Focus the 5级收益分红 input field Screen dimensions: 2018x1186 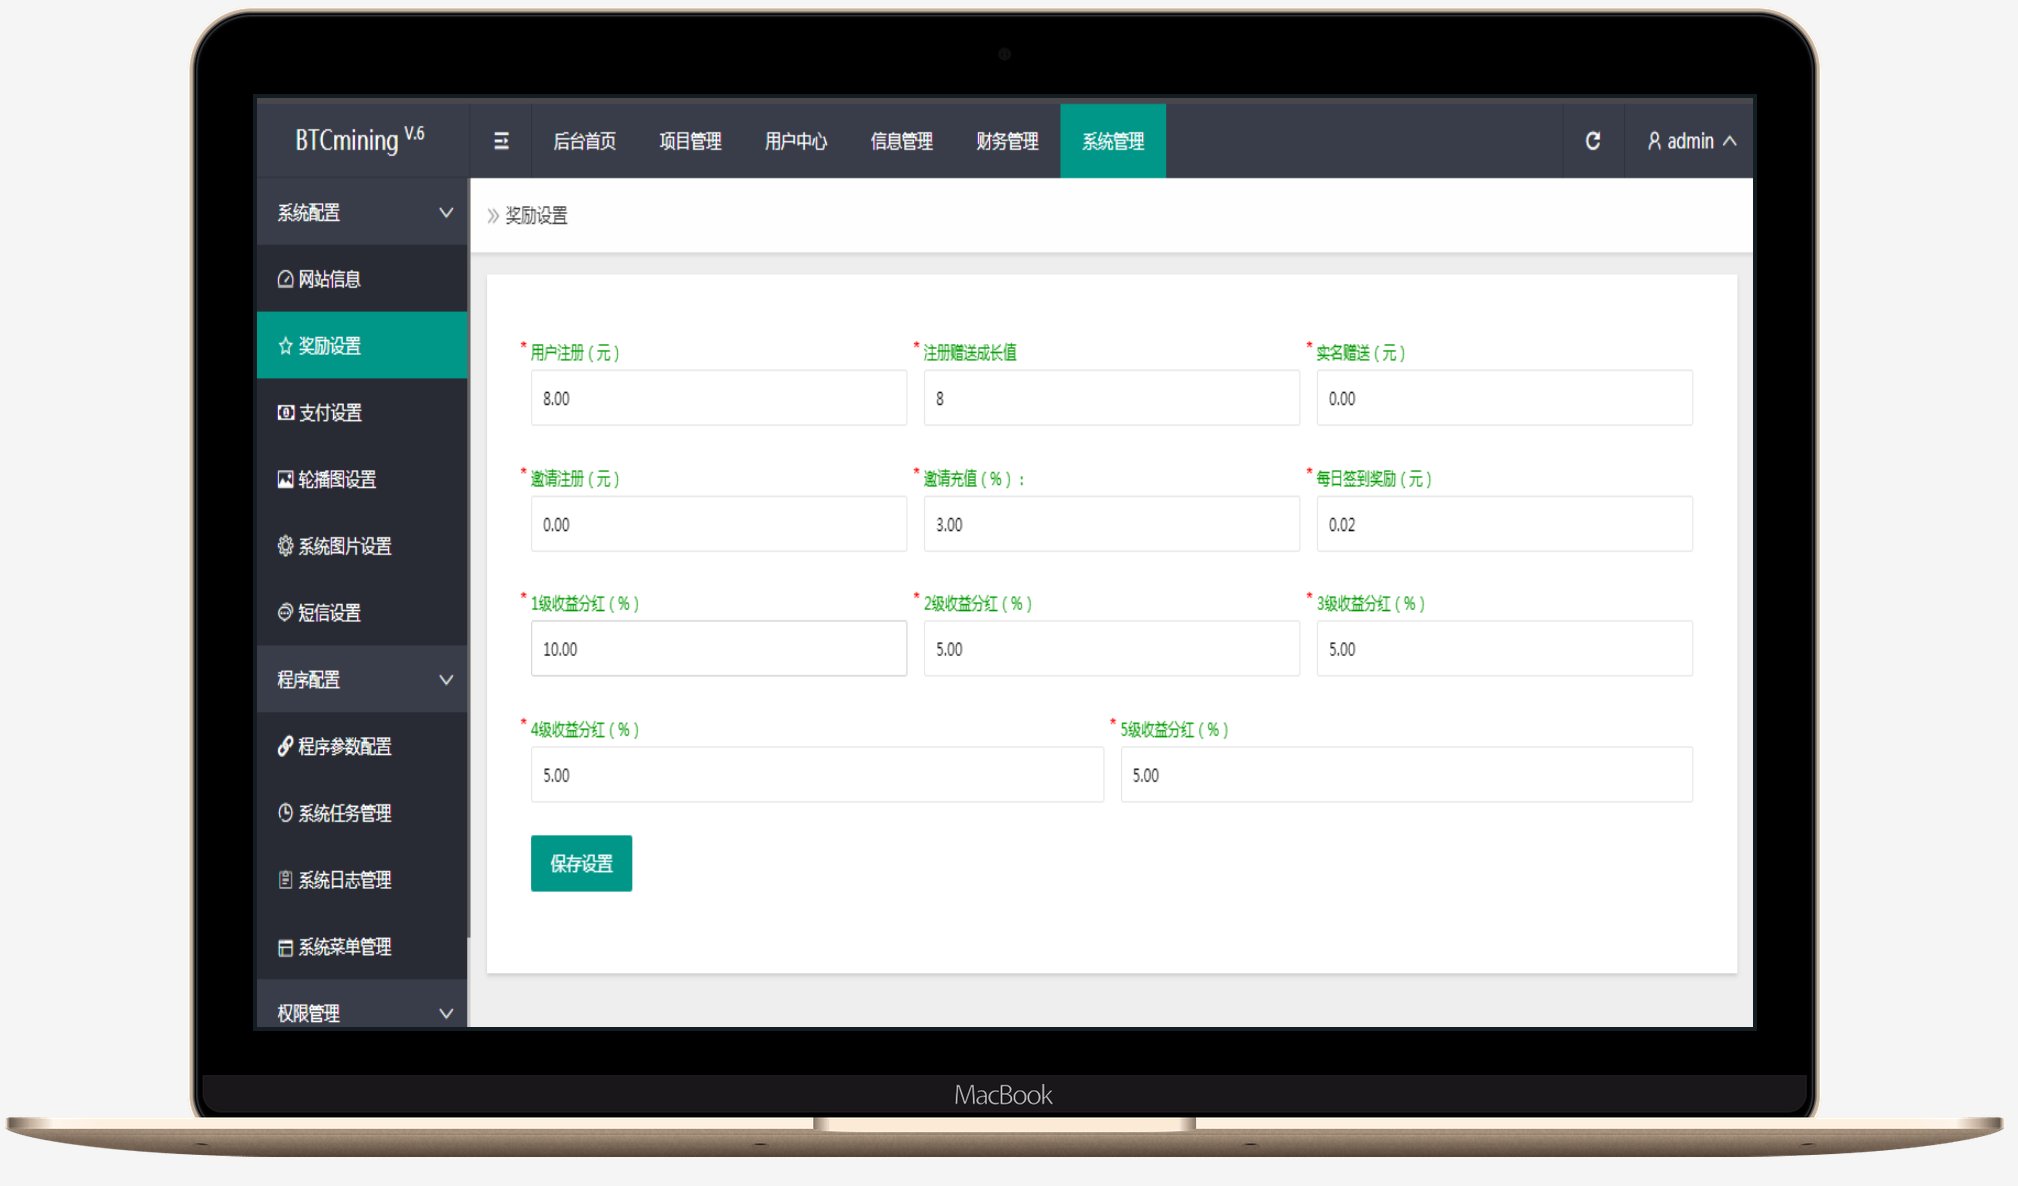(x=1407, y=775)
